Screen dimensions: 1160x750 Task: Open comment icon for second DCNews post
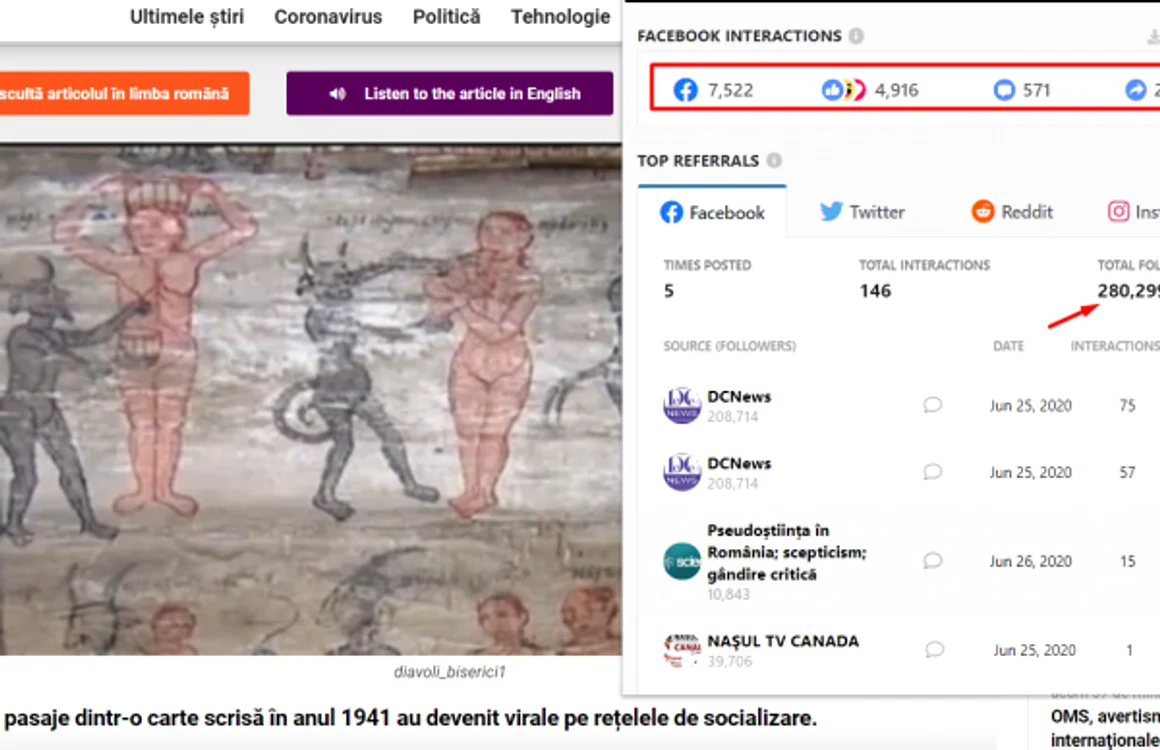(x=932, y=472)
